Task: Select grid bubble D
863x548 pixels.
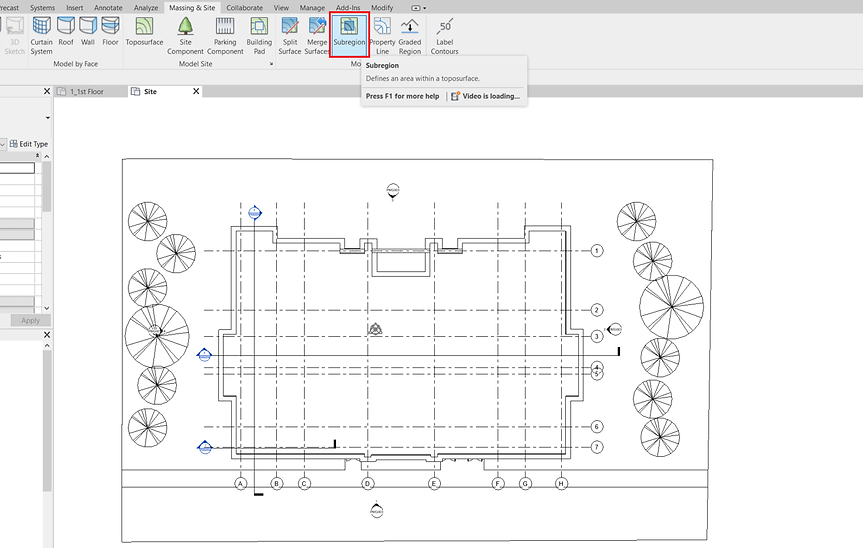Action: (x=368, y=484)
